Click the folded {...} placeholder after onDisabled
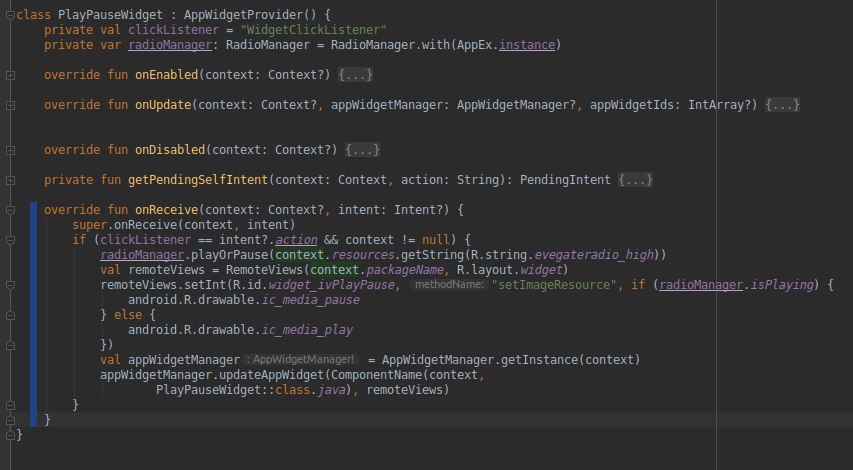This screenshot has height=470, width=853. [x=362, y=150]
